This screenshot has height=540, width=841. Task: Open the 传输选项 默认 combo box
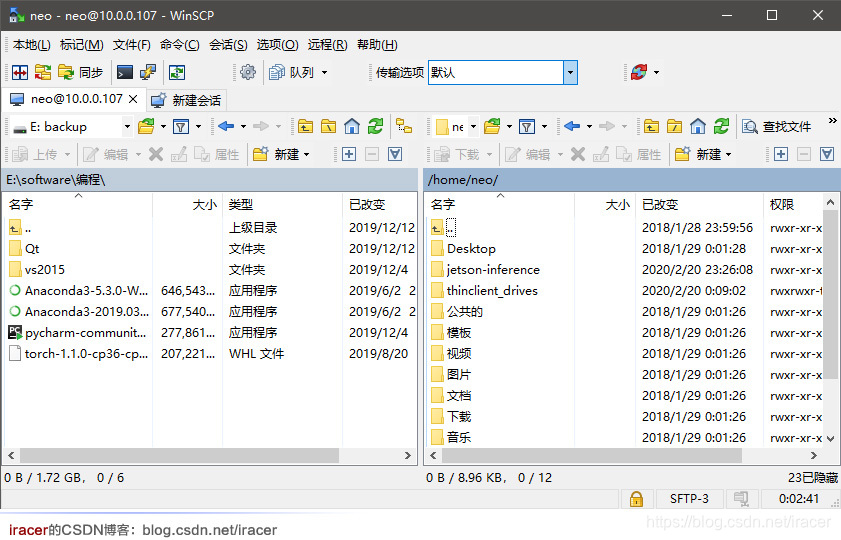(x=503, y=72)
